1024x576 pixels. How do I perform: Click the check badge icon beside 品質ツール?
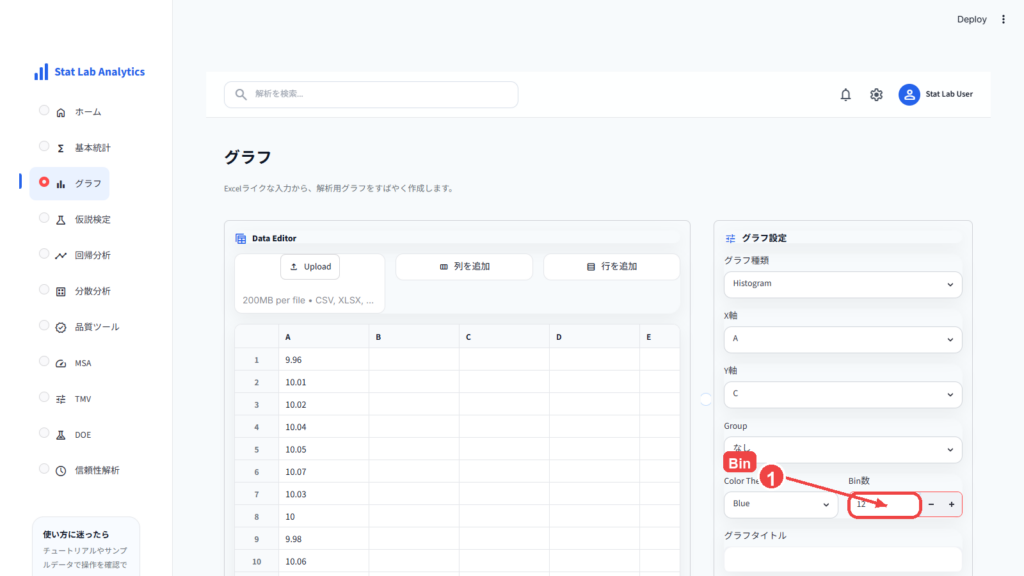[x=61, y=327]
